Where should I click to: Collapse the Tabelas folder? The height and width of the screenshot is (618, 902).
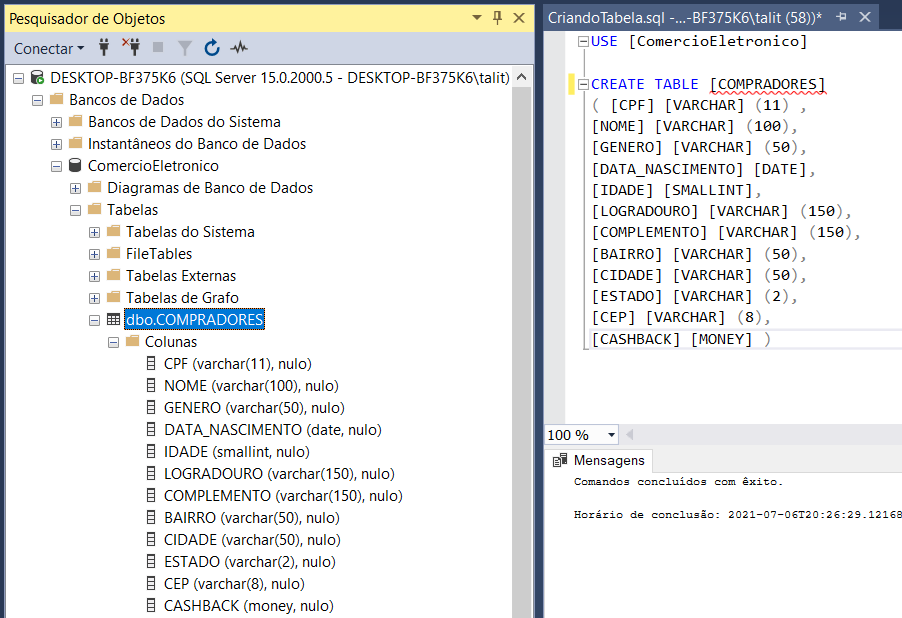(75, 210)
